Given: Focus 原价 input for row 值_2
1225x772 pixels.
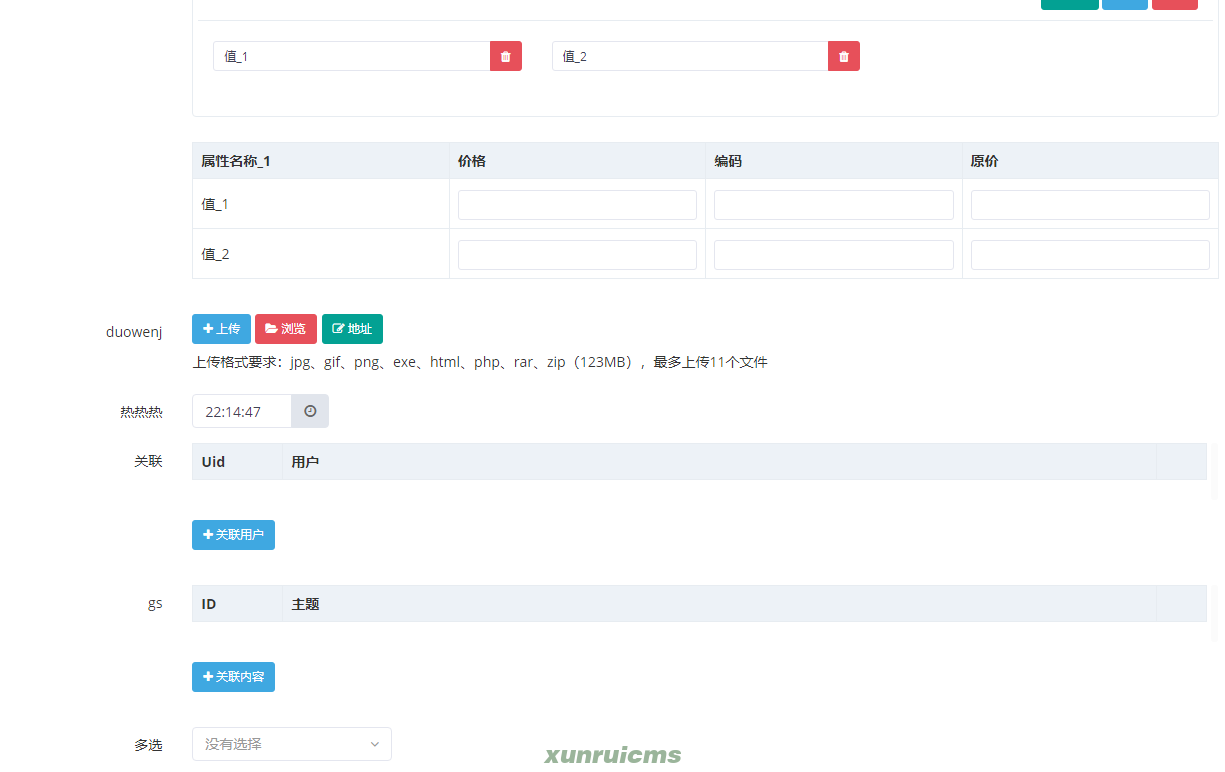Looking at the screenshot, I should [1090, 255].
